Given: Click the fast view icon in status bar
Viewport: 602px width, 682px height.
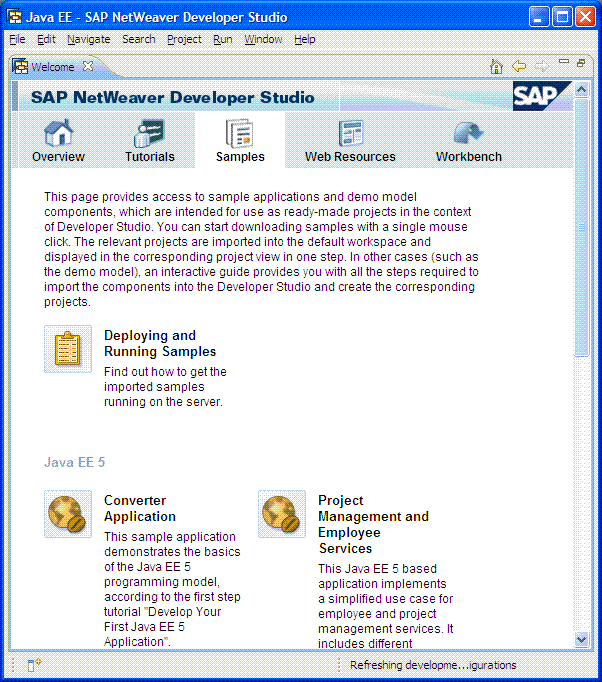Looking at the screenshot, I should tap(33, 665).
